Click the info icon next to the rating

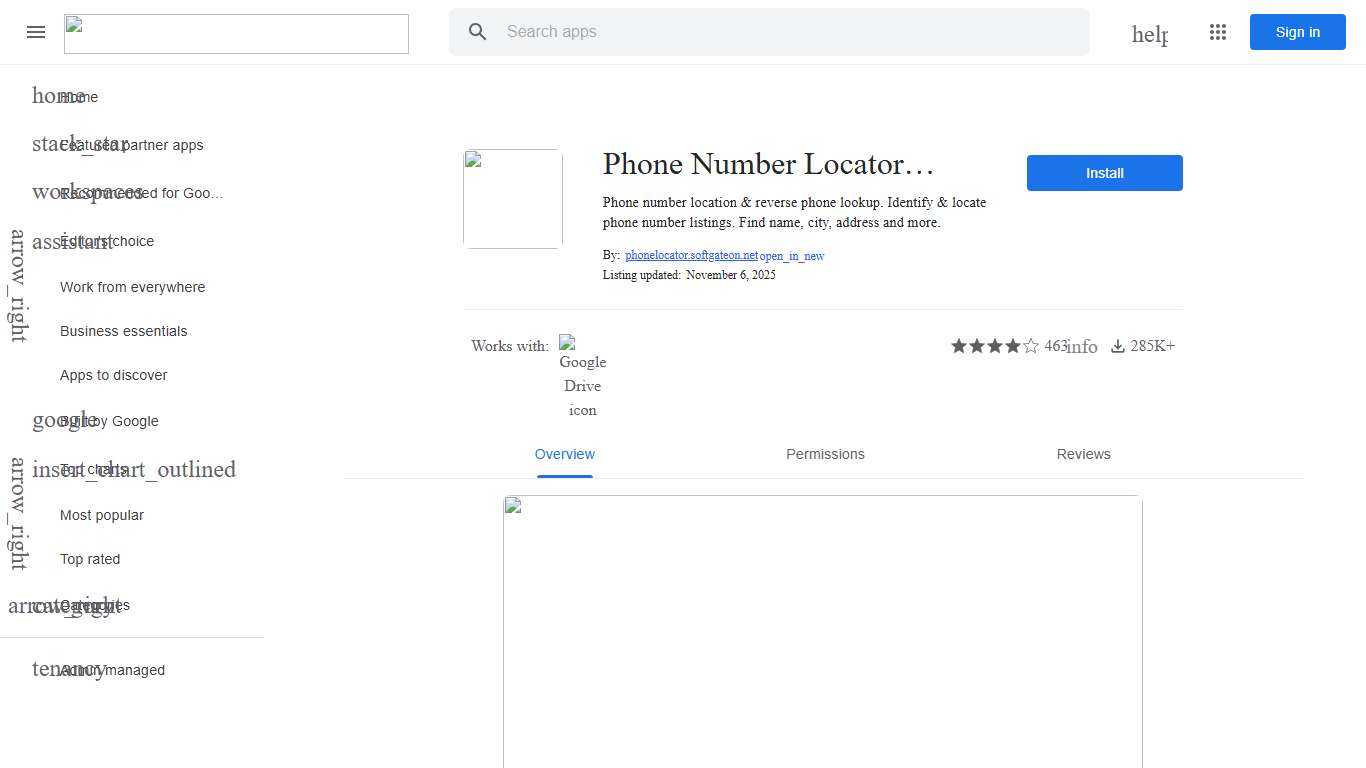1082,346
